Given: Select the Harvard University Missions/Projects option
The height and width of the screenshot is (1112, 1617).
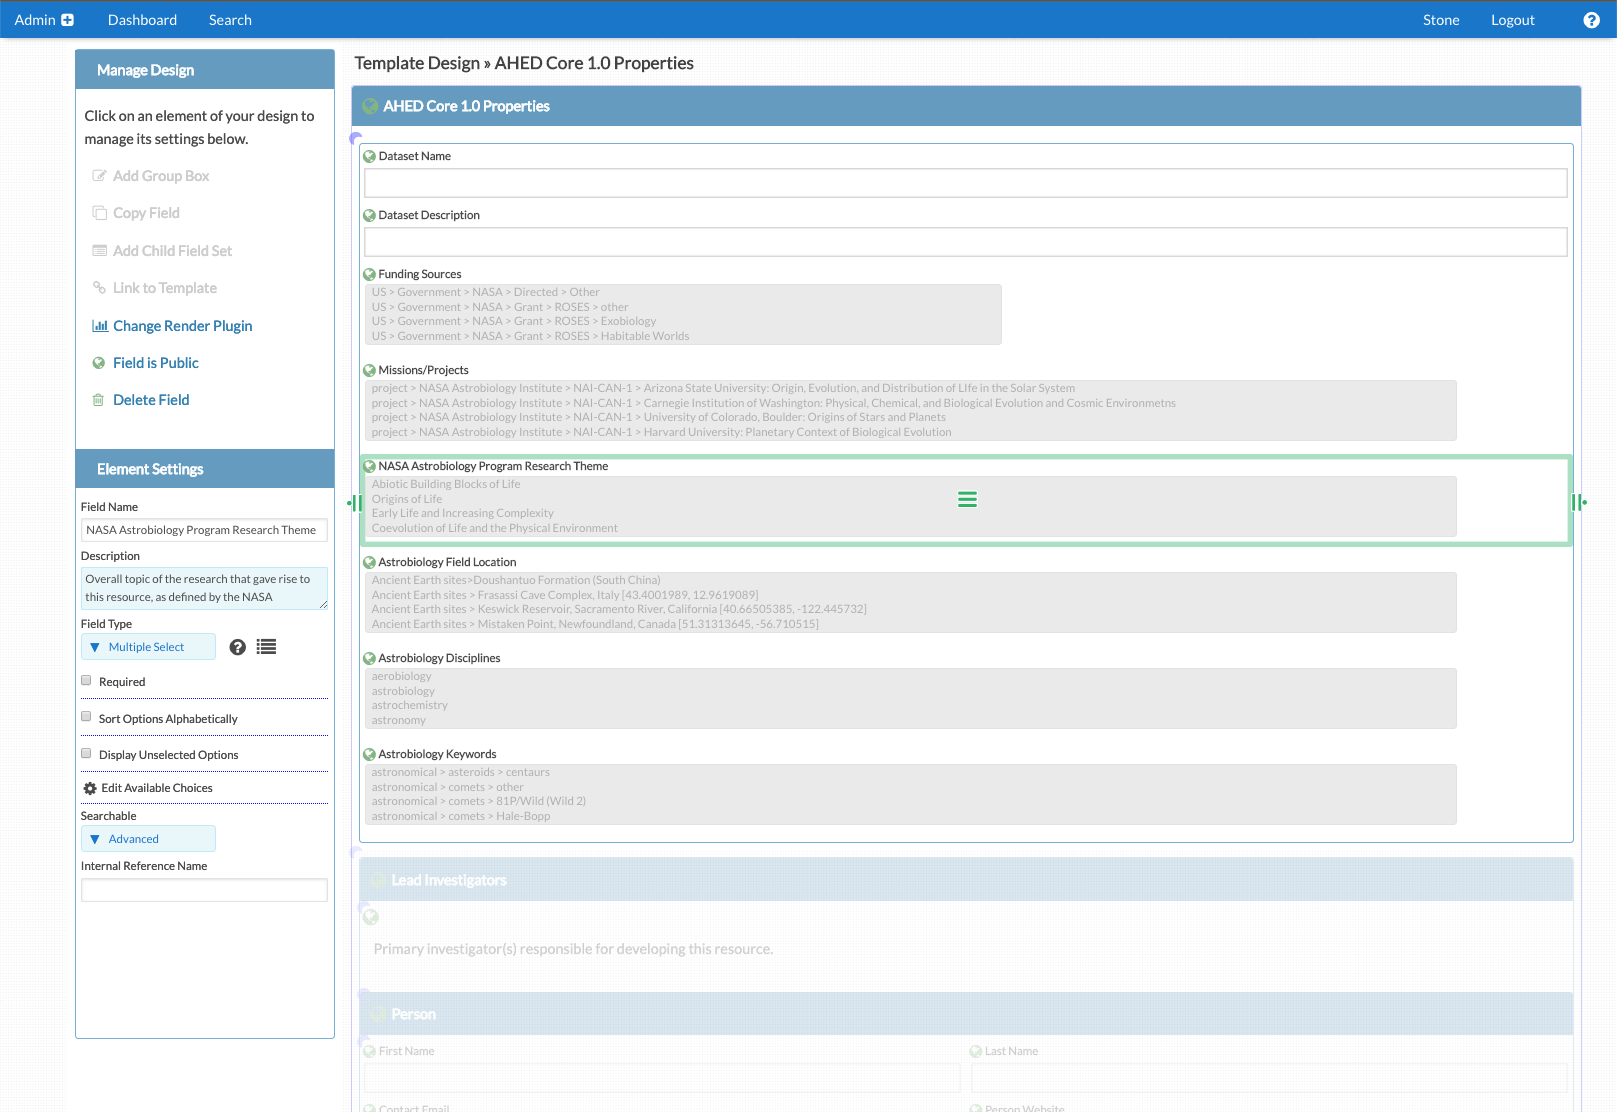Looking at the screenshot, I should pyautogui.click(x=661, y=432).
